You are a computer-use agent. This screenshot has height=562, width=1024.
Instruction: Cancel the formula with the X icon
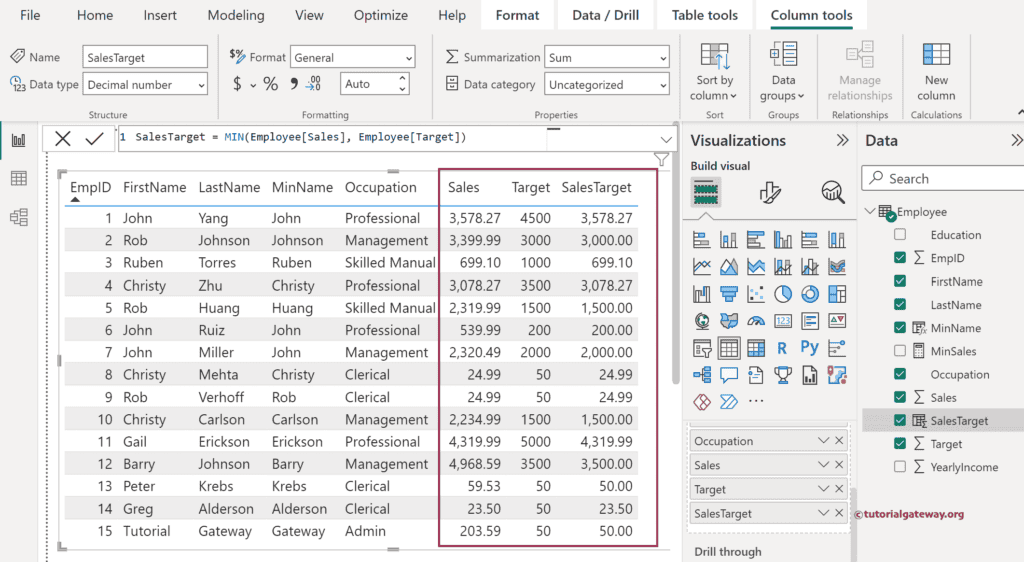[x=63, y=138]
